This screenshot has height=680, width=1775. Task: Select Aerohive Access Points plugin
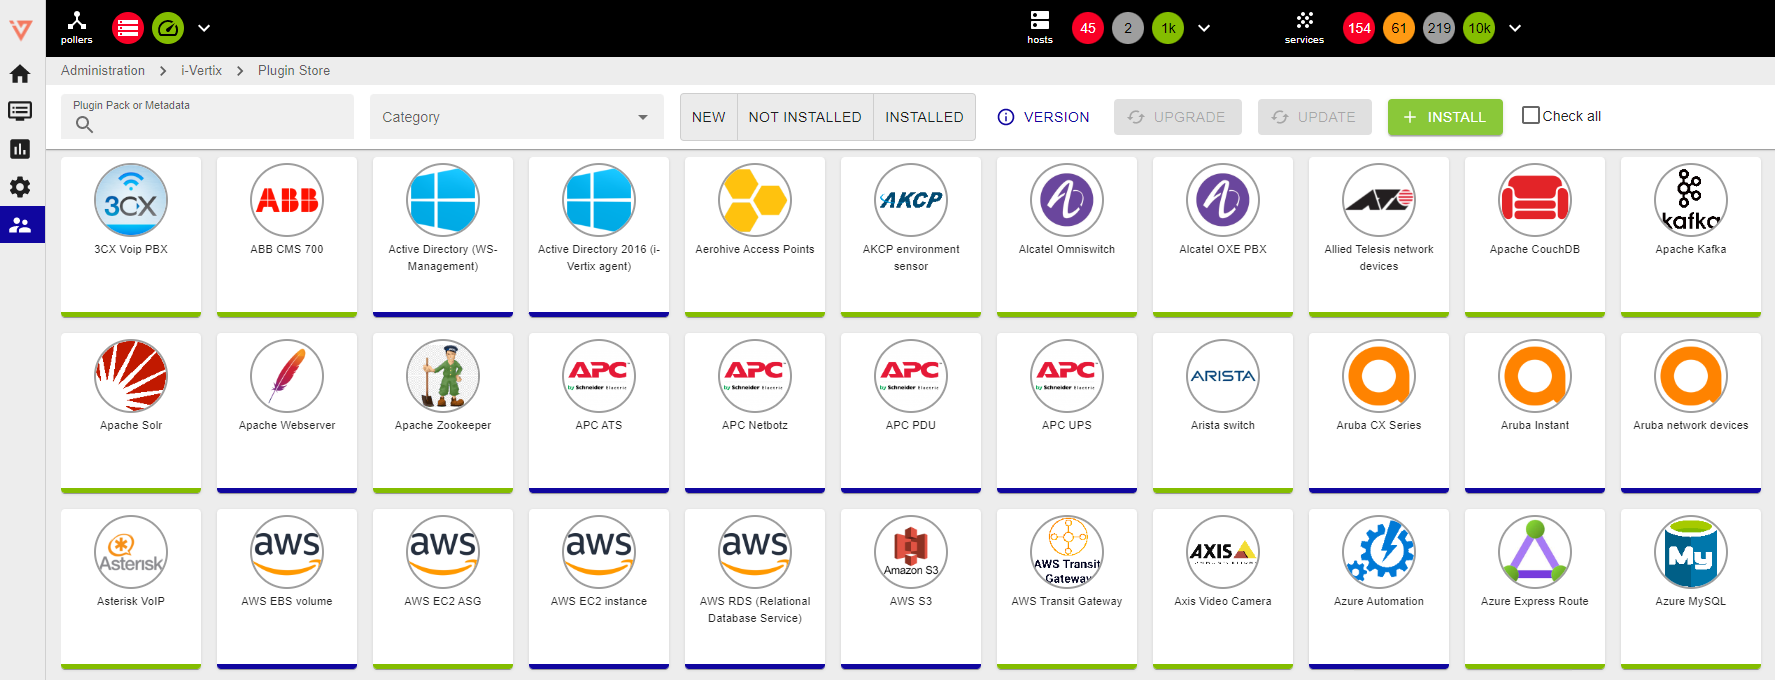[x=755, y=237]
